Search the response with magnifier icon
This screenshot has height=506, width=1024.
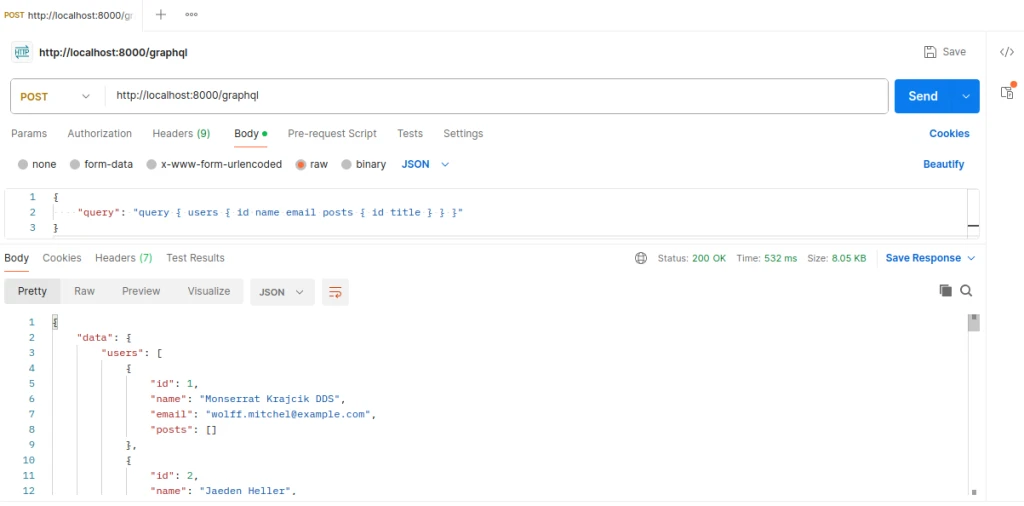[967, 291]
